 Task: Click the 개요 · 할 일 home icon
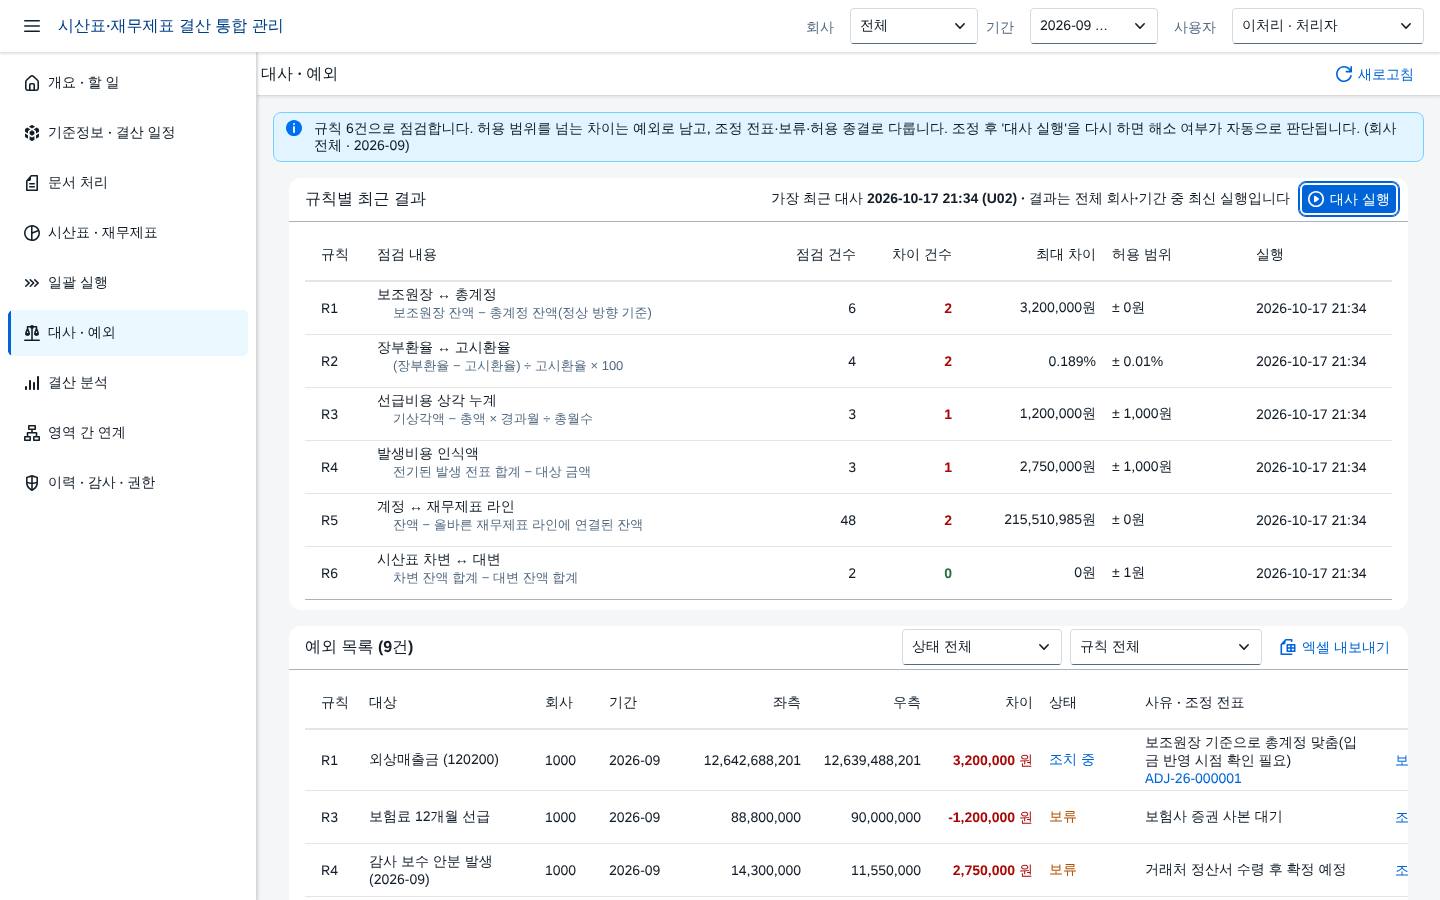tap(32, 83)
